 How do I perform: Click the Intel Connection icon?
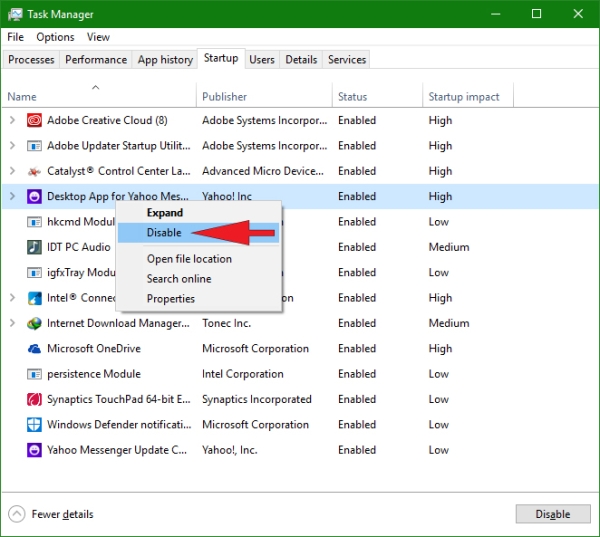(x=34, y=298)
